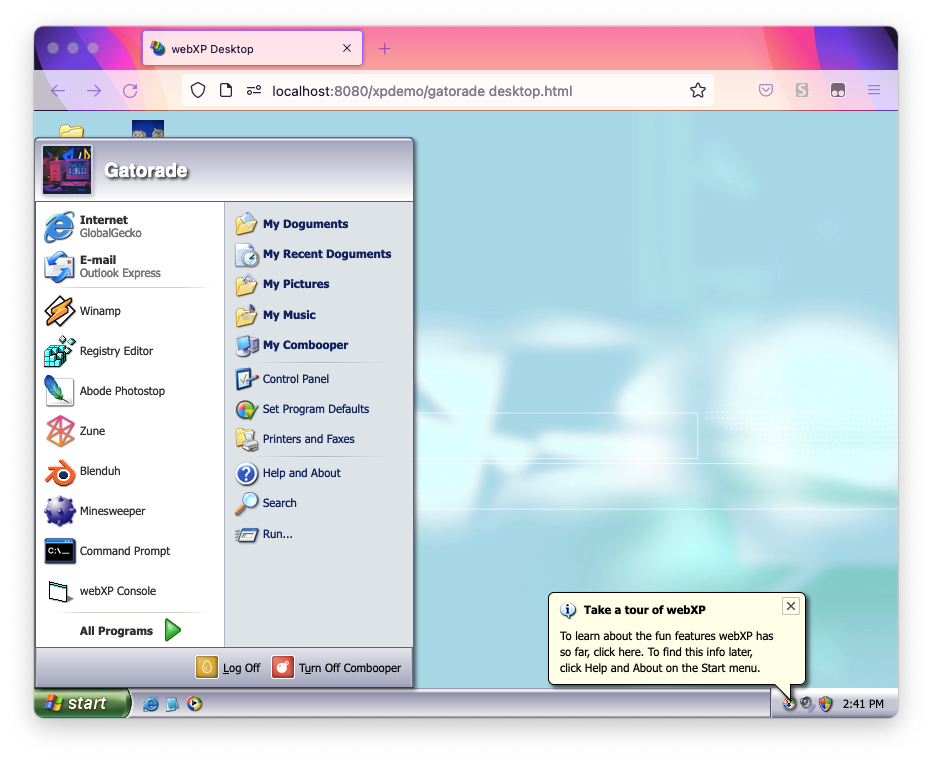Open My Recent Doguments submenu
Image resolution: width=932 pixels, height=760 pixels.
click(x=326, y=254)
